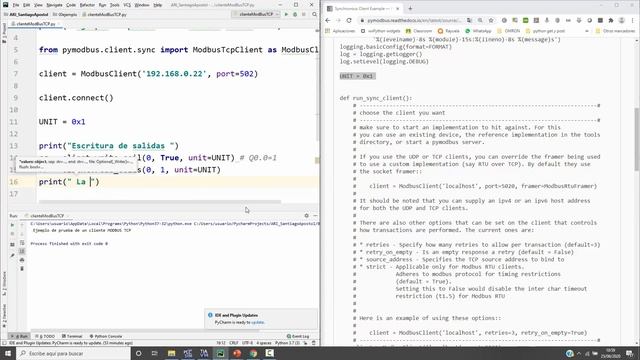Toggle scroll to end in Run console
The height and width of the screenshot is (360, 640).
(22, 251)
